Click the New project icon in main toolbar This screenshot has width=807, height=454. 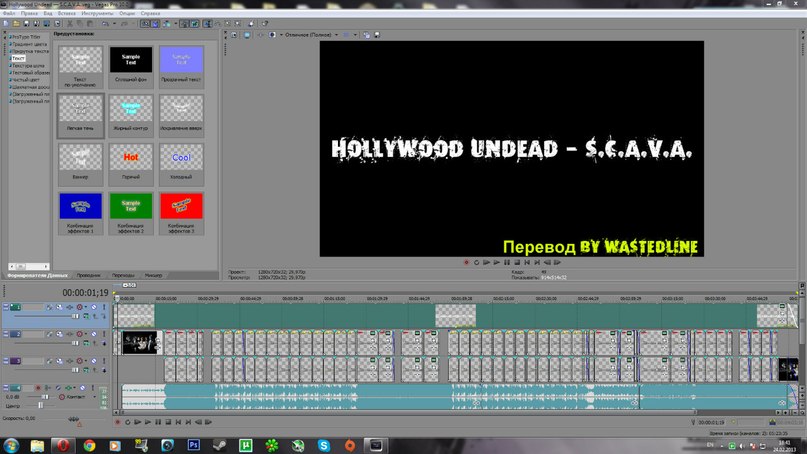tap(6, 24)
